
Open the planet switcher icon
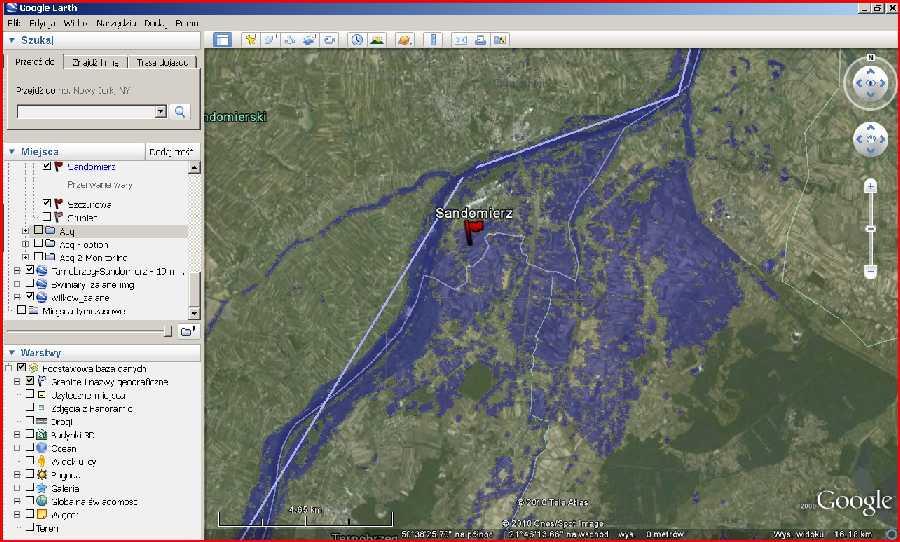[405, 40]
